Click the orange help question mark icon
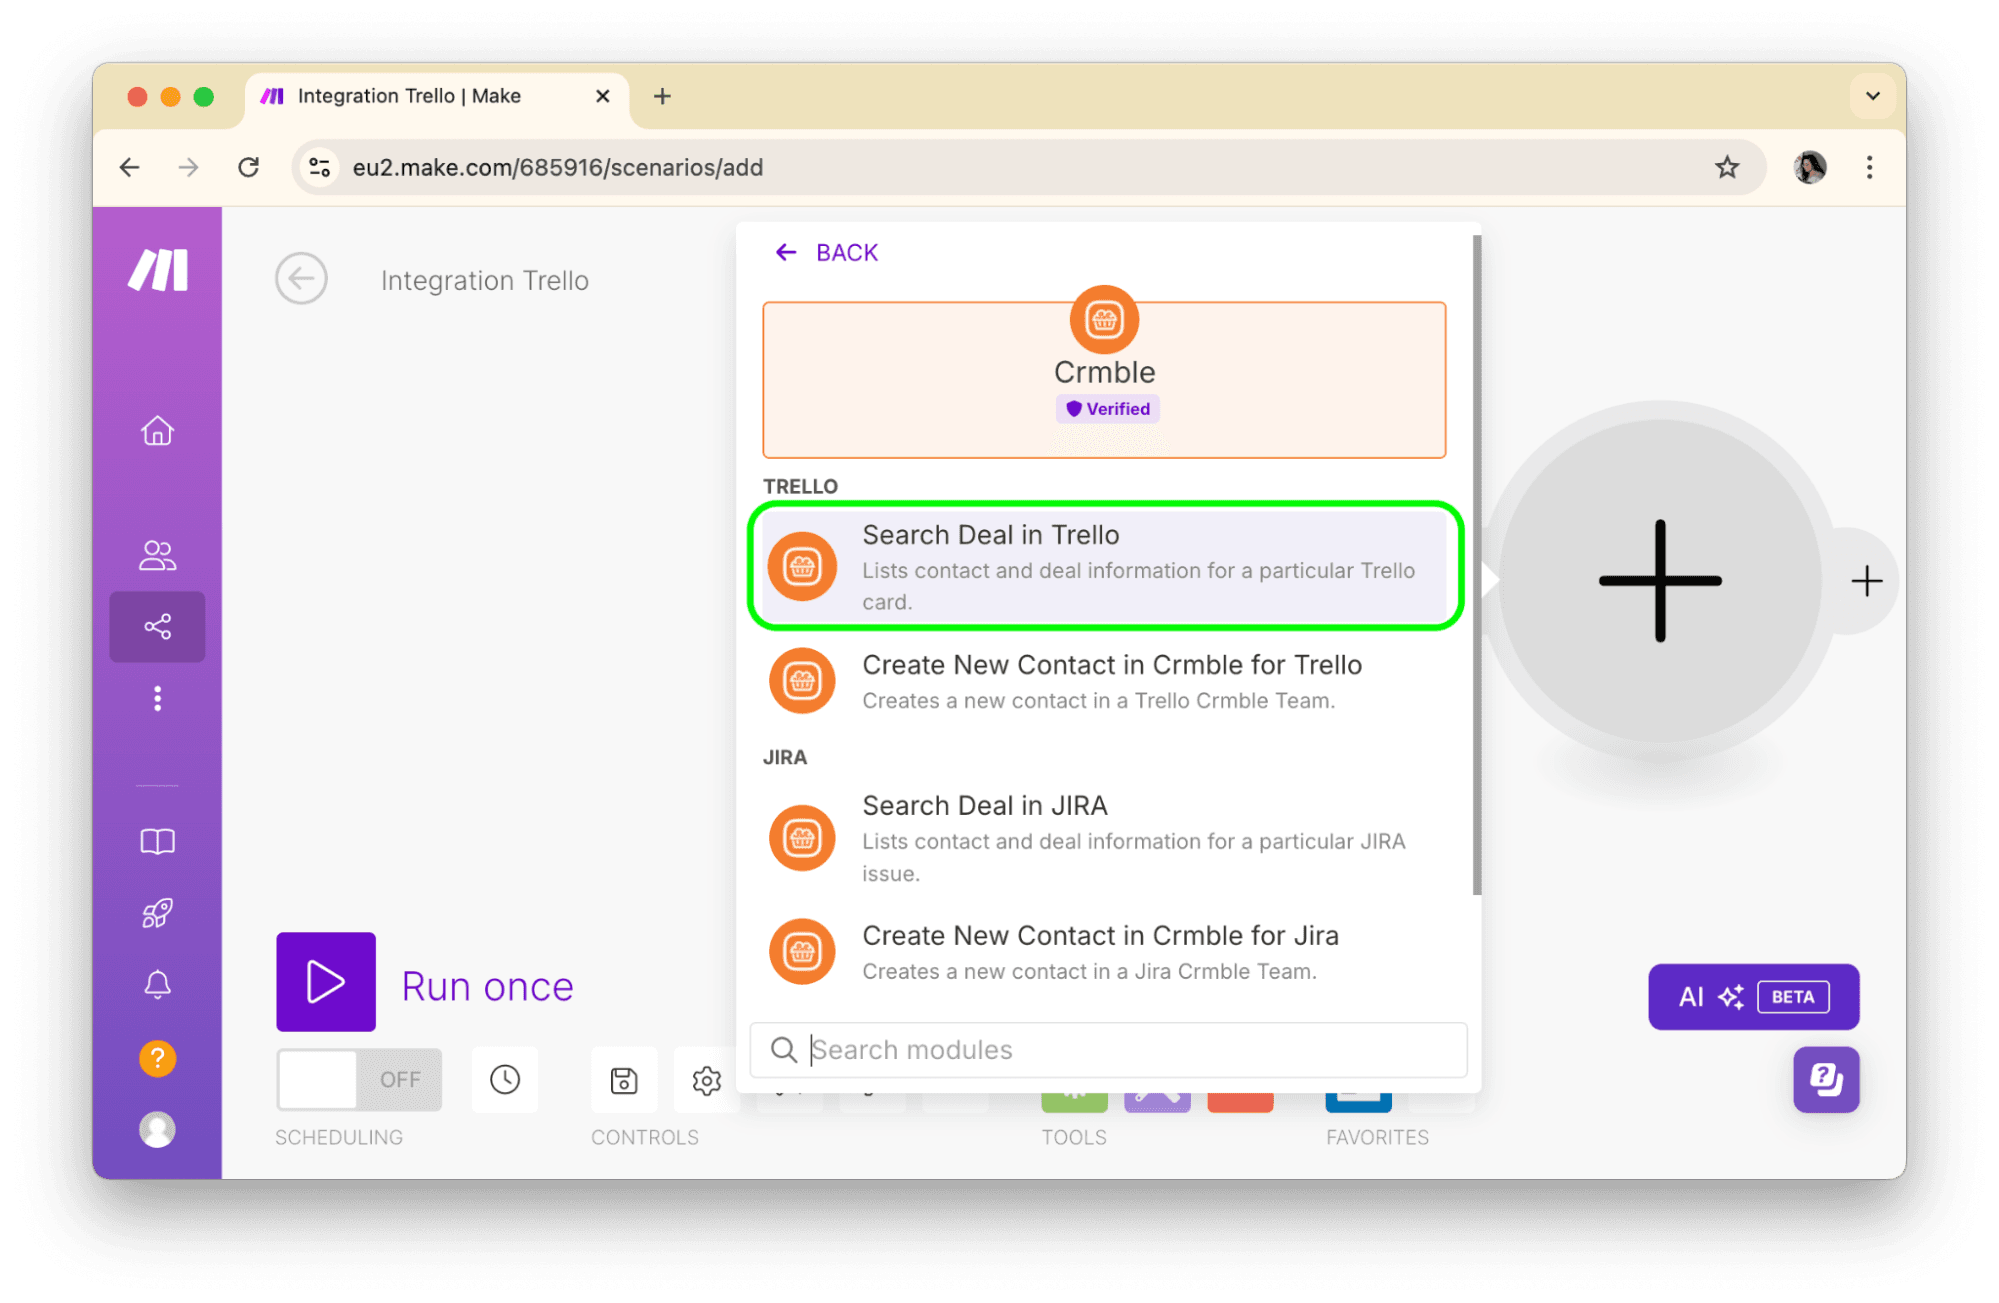The image size is (1999, 1303). 157,1058
